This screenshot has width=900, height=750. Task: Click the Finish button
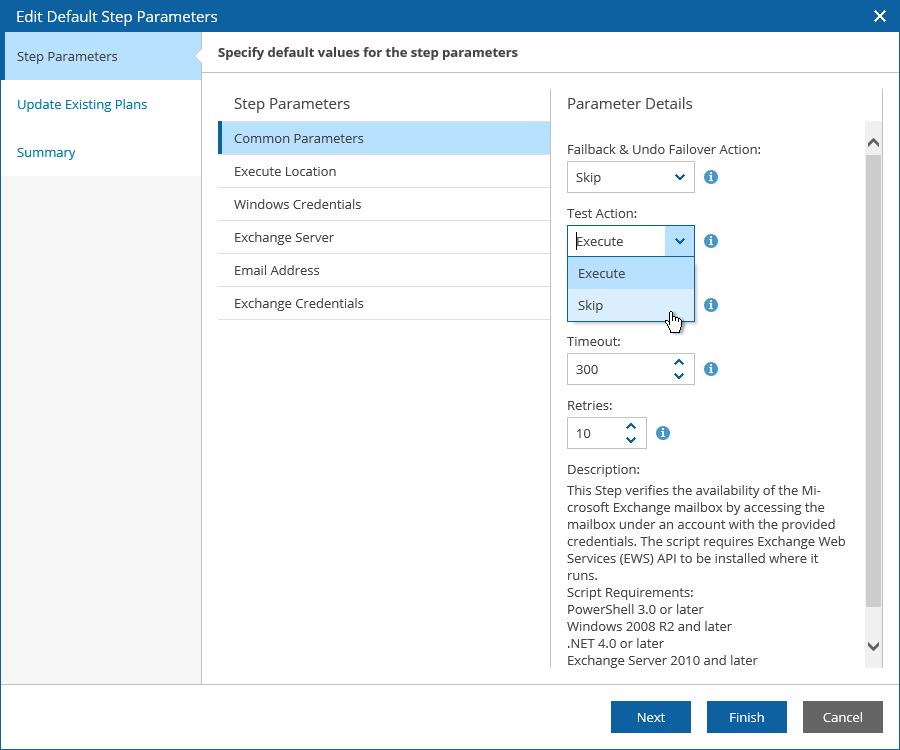coord(746,717)
